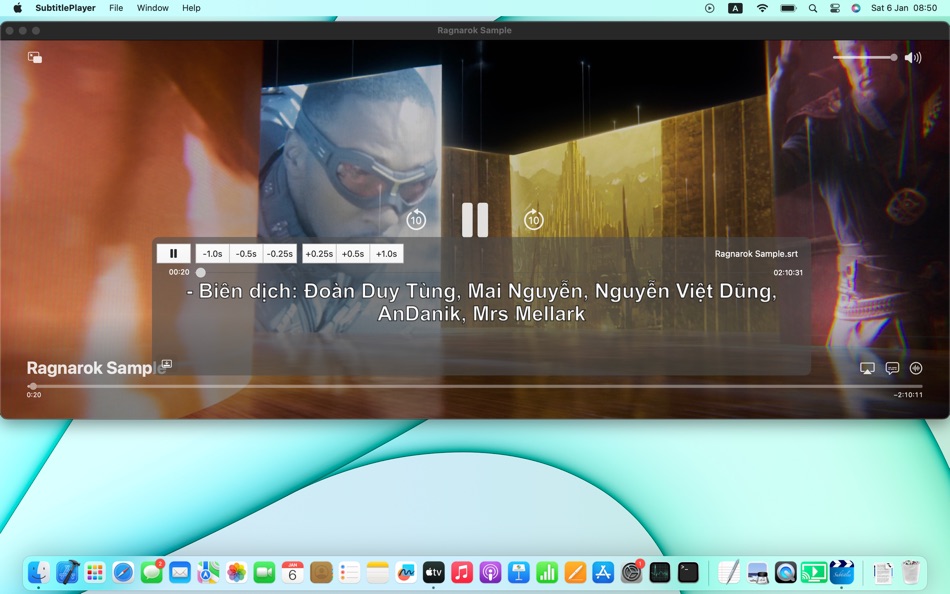Shift subtitles back by 1 second
This screenshot has width=950, height=594.
[x=213, y=253]
